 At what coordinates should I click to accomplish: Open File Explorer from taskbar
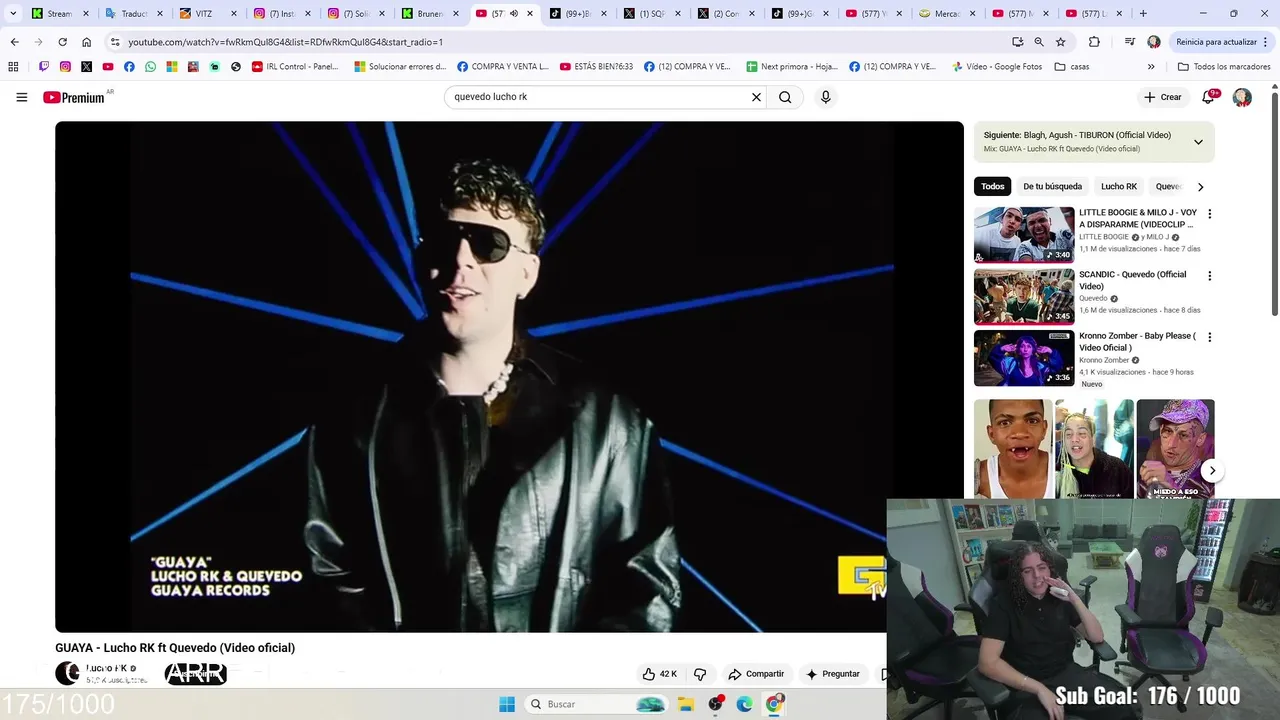(x=686, y=704)
